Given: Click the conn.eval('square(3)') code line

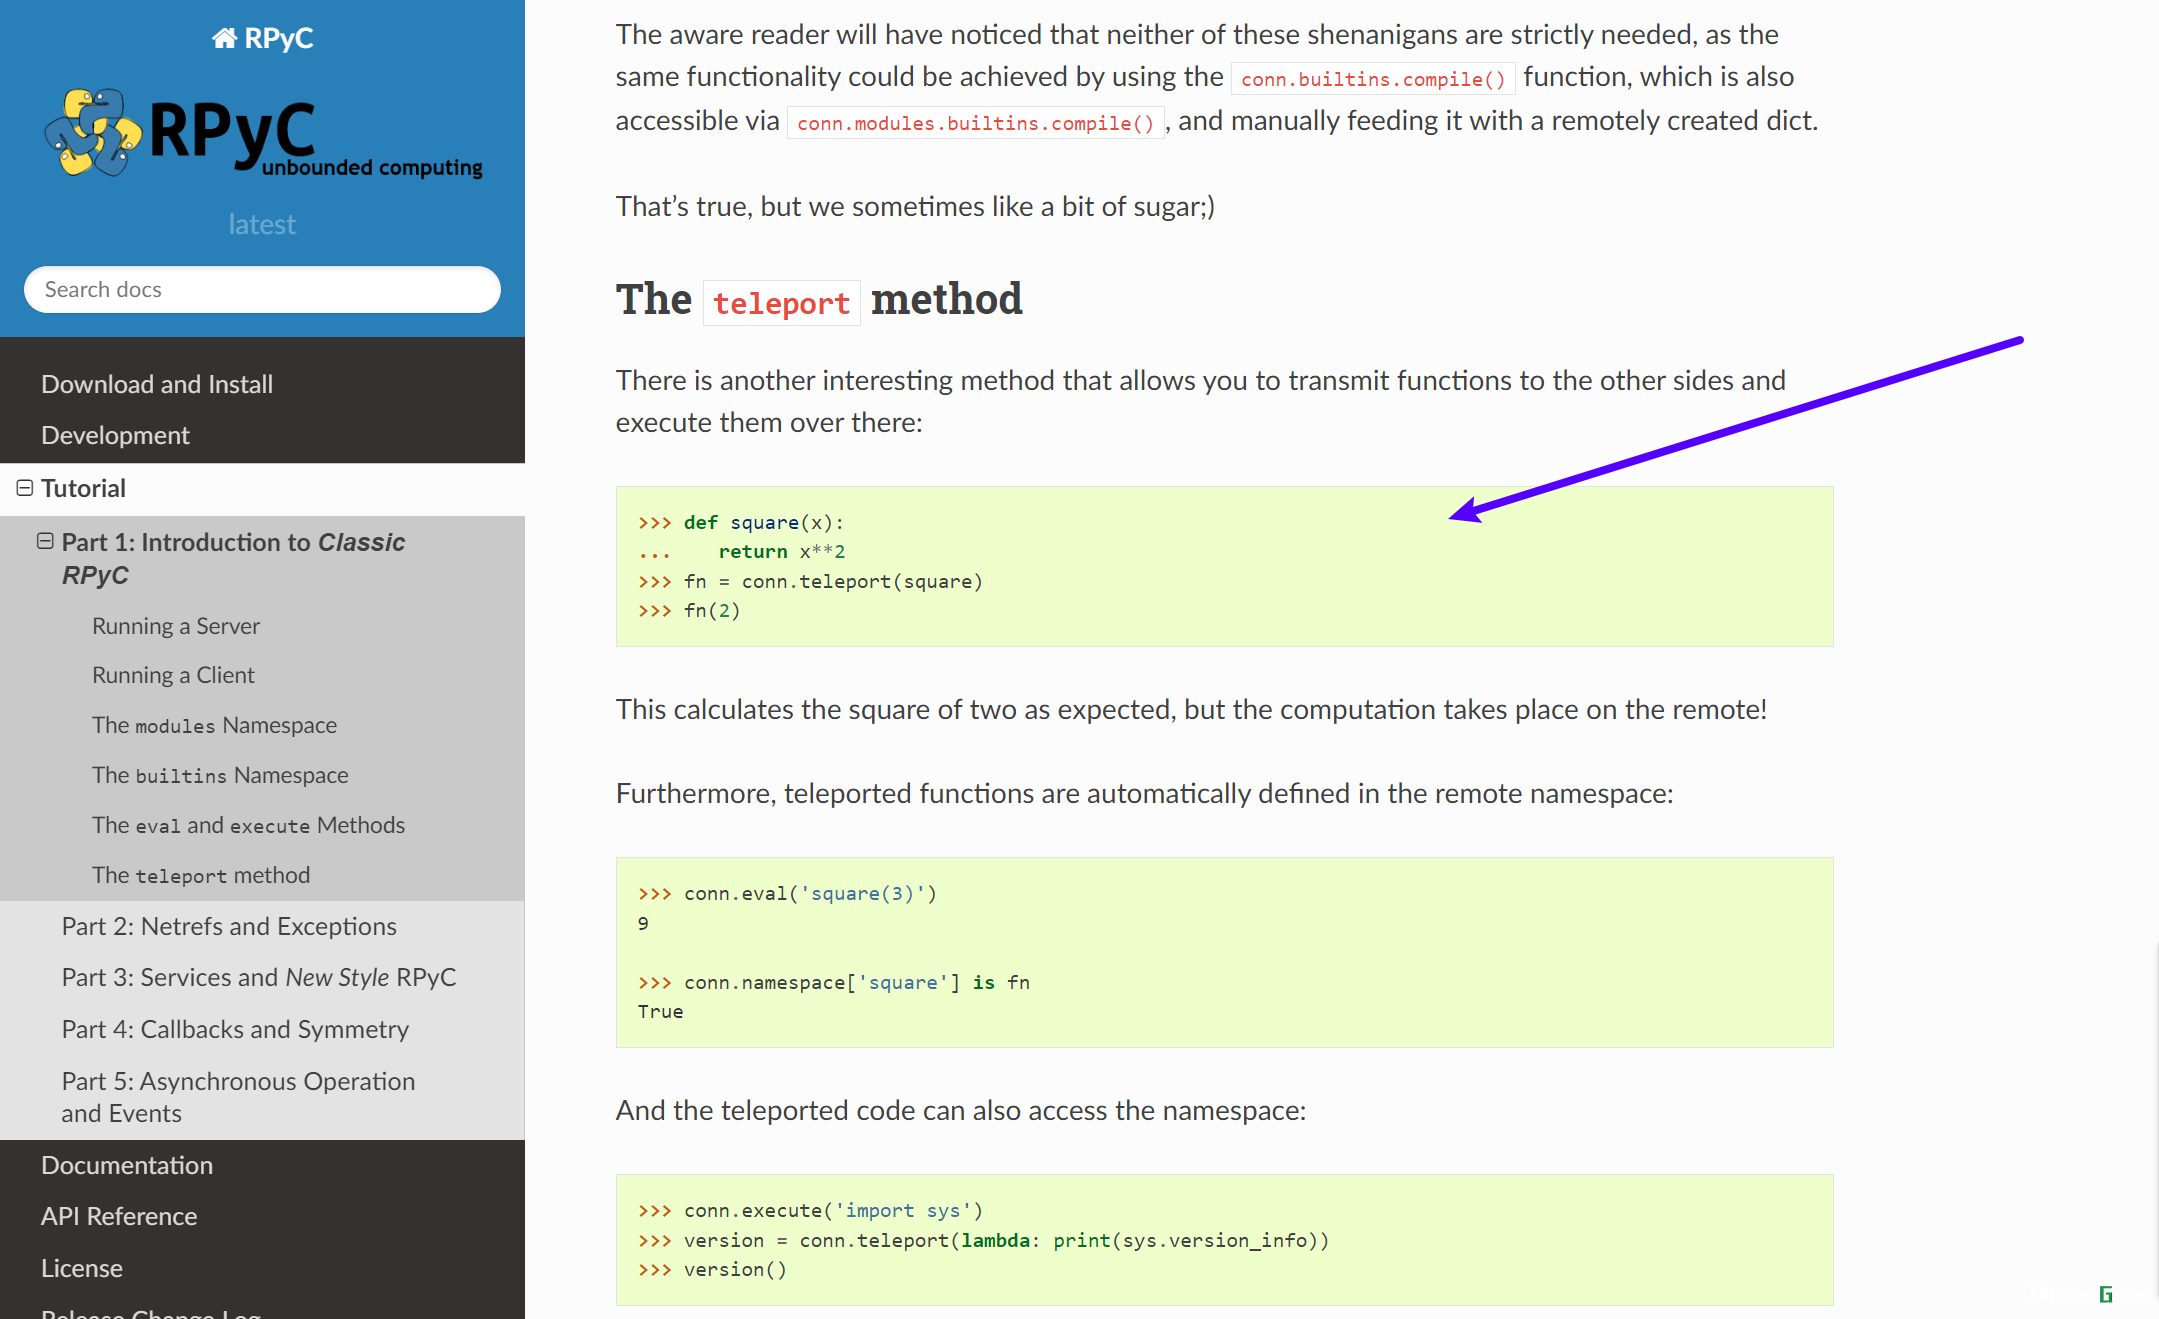Looking at the screenshot, I should point(788,893).
